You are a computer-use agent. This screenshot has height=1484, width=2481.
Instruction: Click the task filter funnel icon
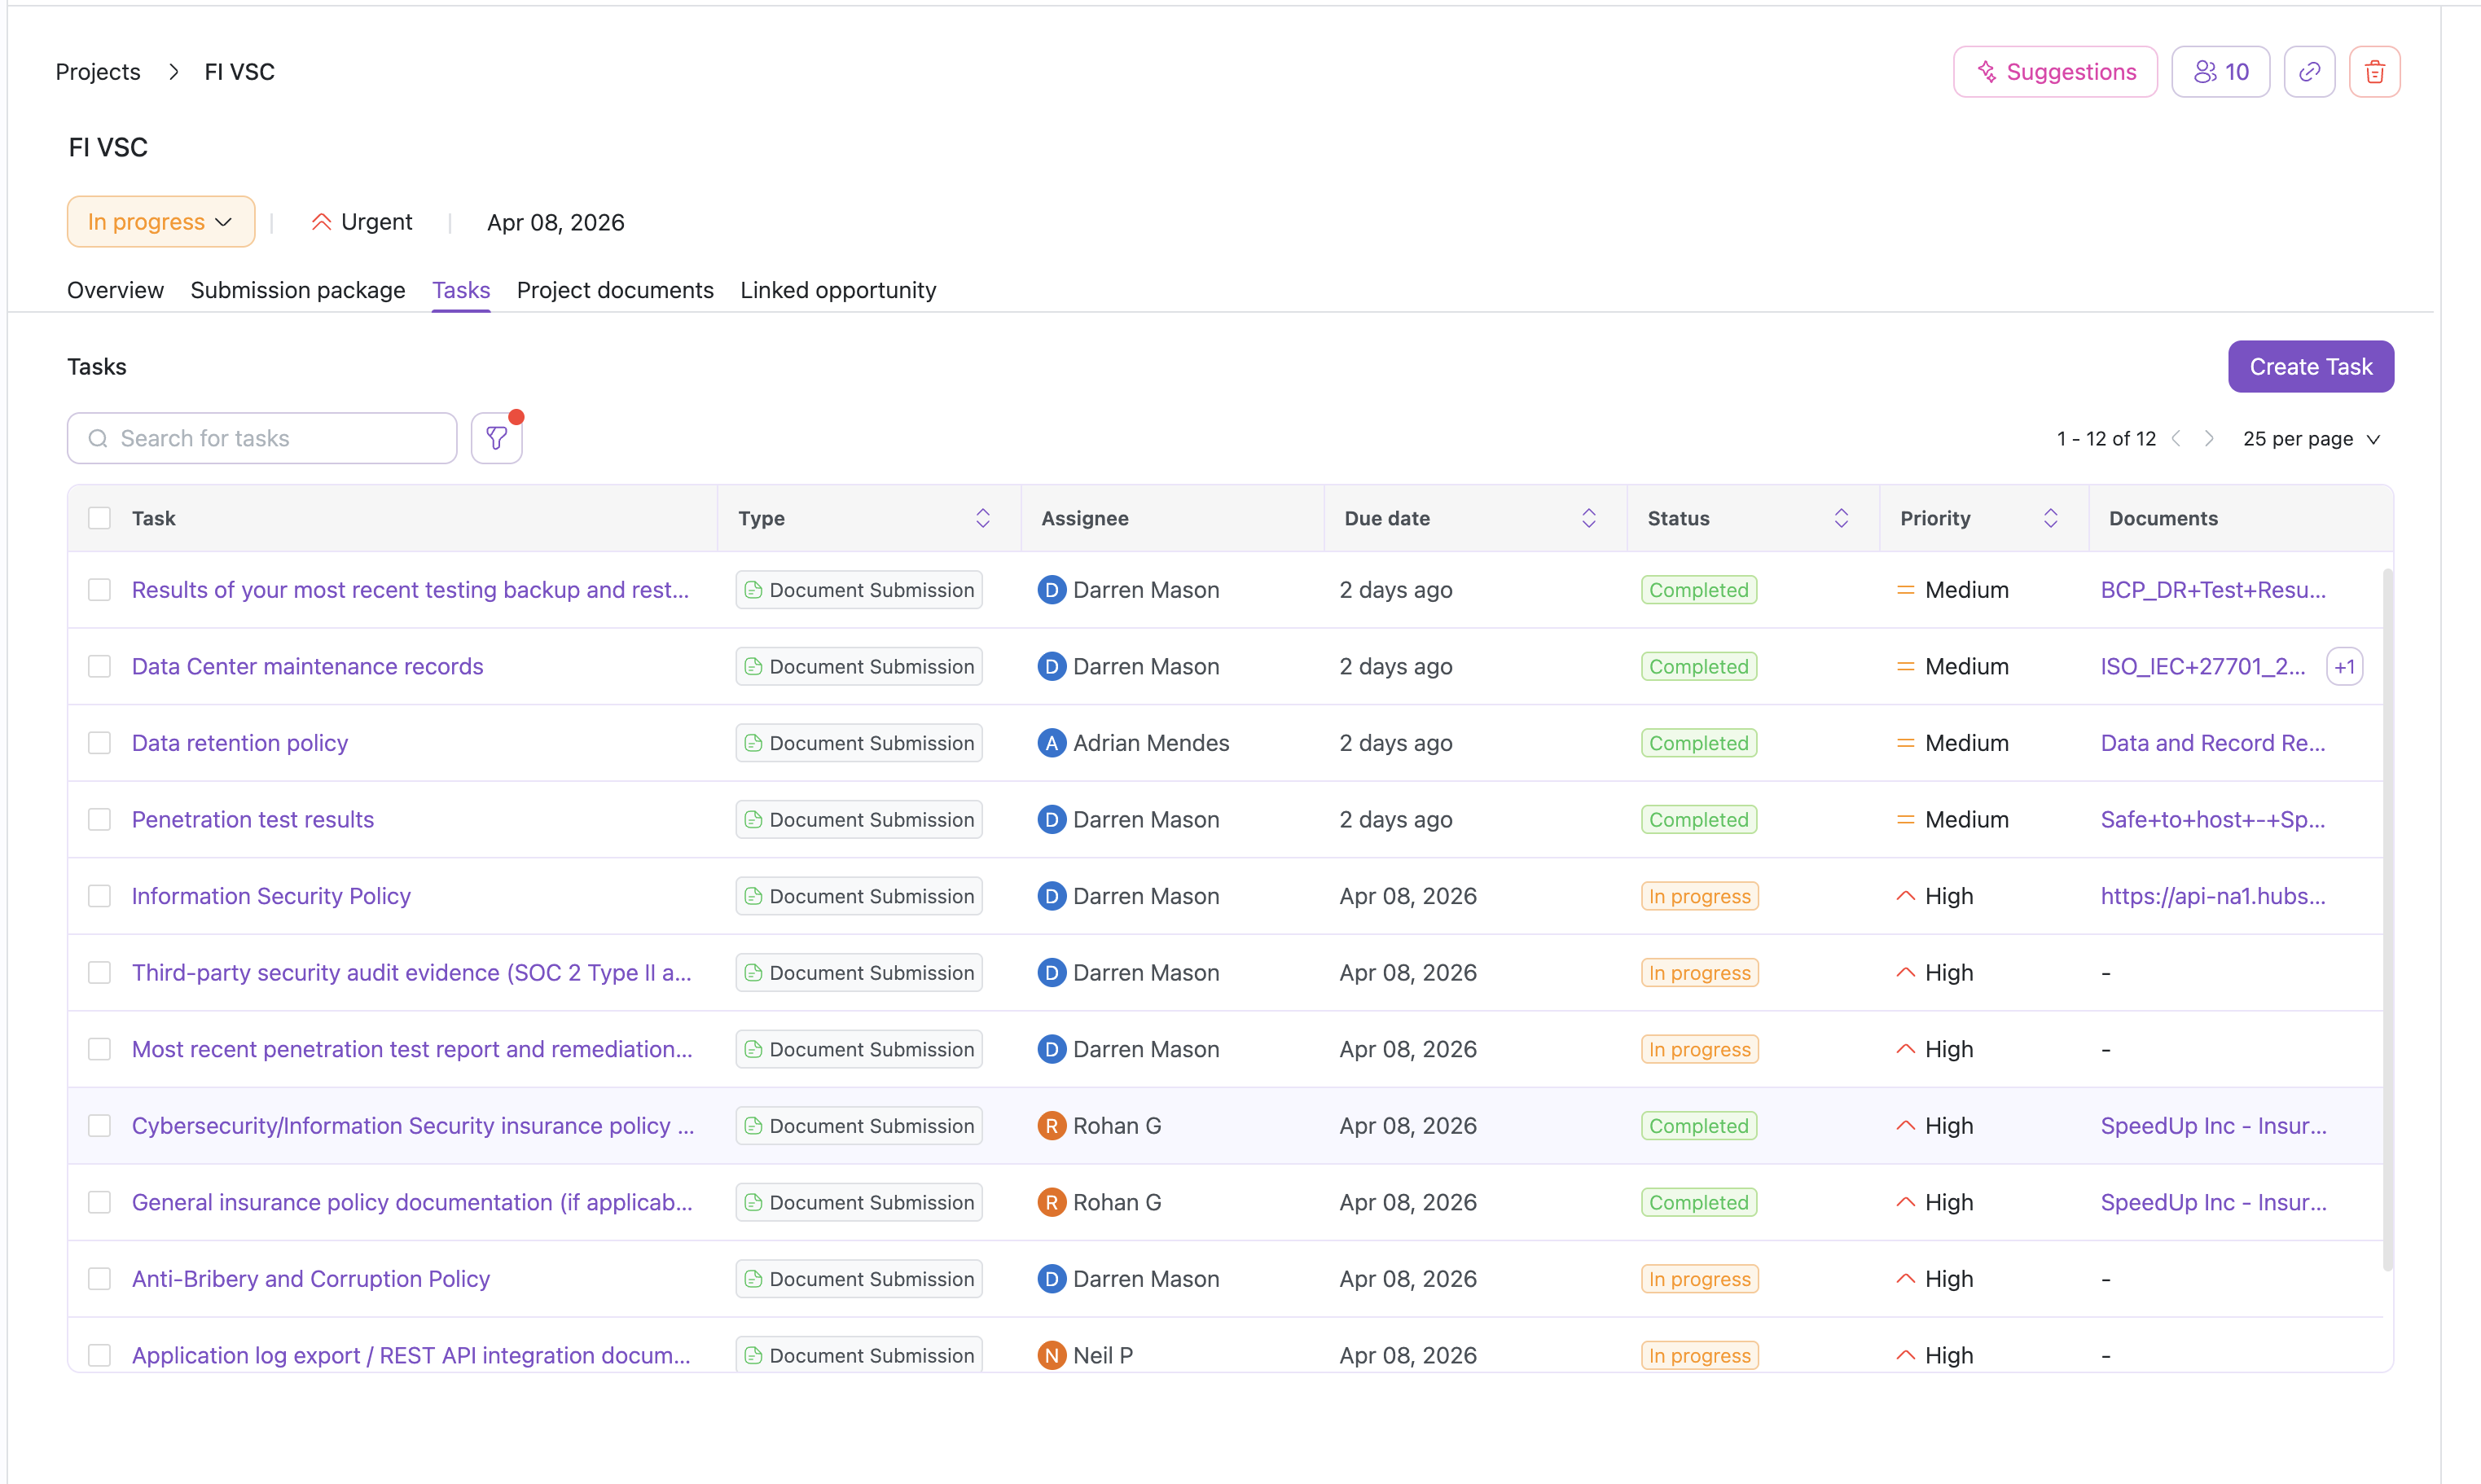click(496, 438)
